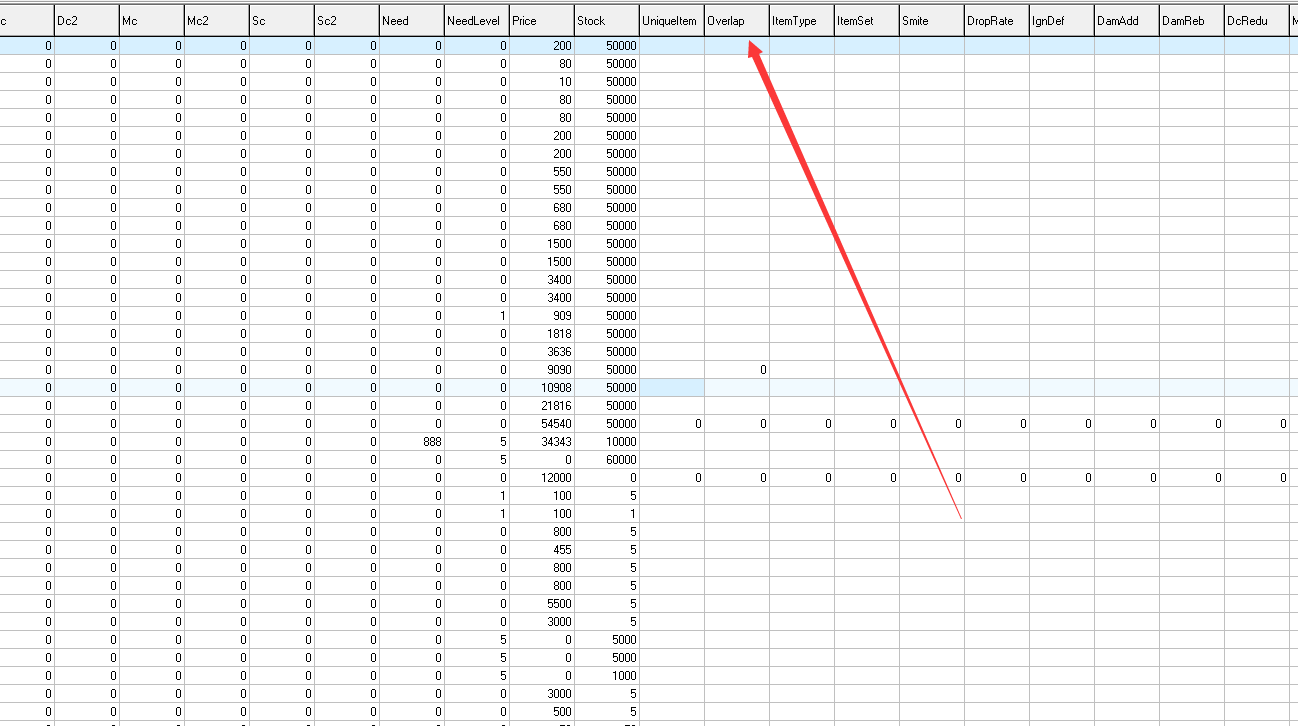Select the NeedLevel column header
Screen dimensions: 1298x726
476,21
